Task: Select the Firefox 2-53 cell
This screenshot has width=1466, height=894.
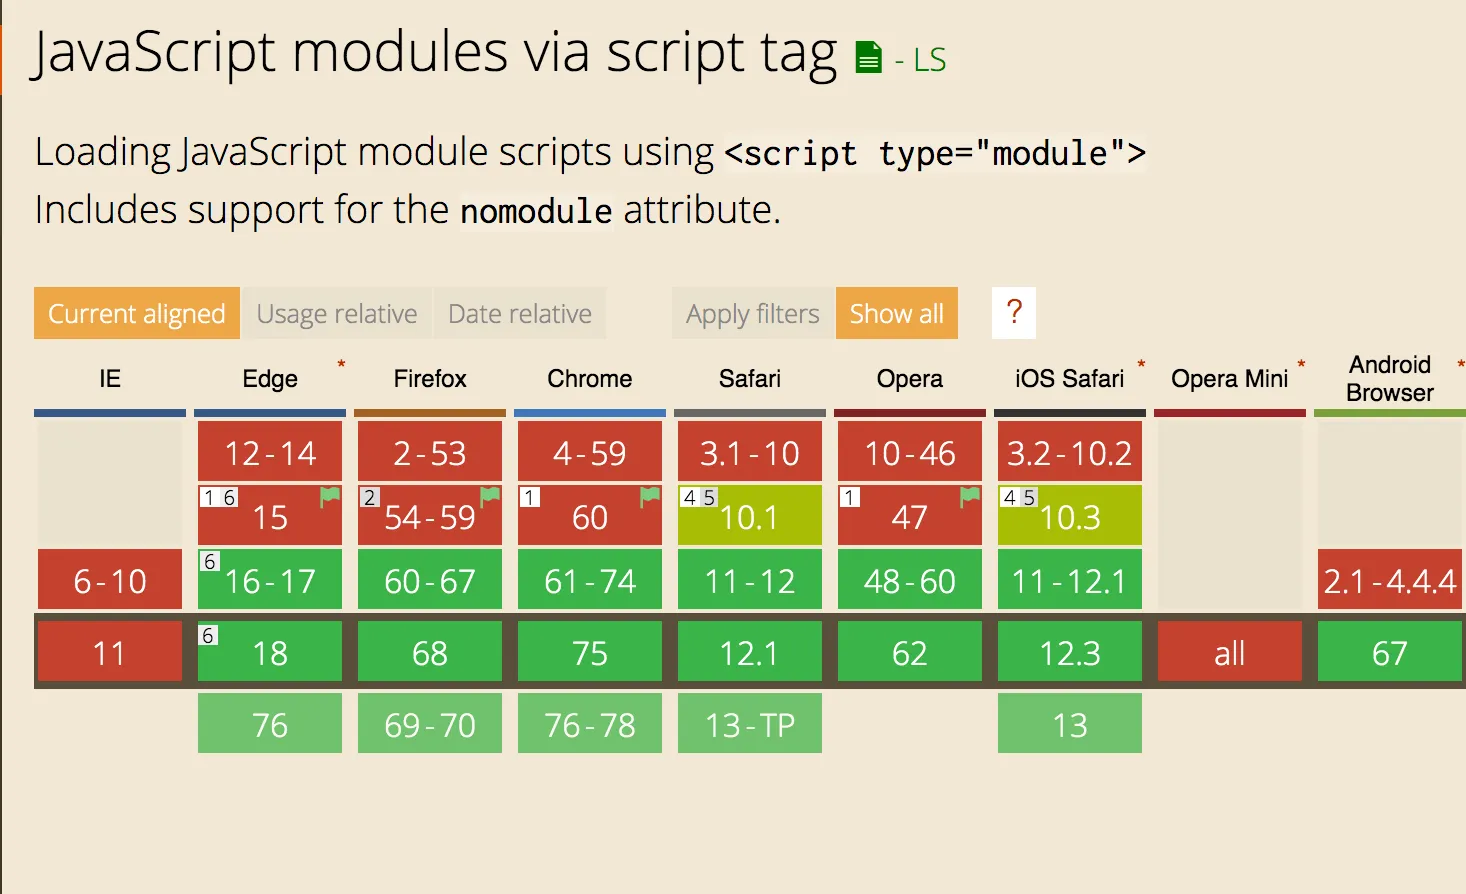Action: tap(430, 452)
